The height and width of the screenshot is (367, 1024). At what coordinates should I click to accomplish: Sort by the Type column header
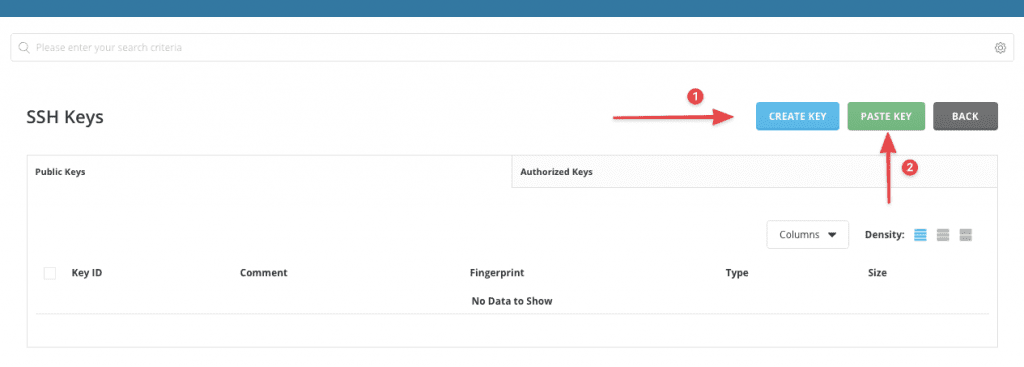(x=737, y=273)
